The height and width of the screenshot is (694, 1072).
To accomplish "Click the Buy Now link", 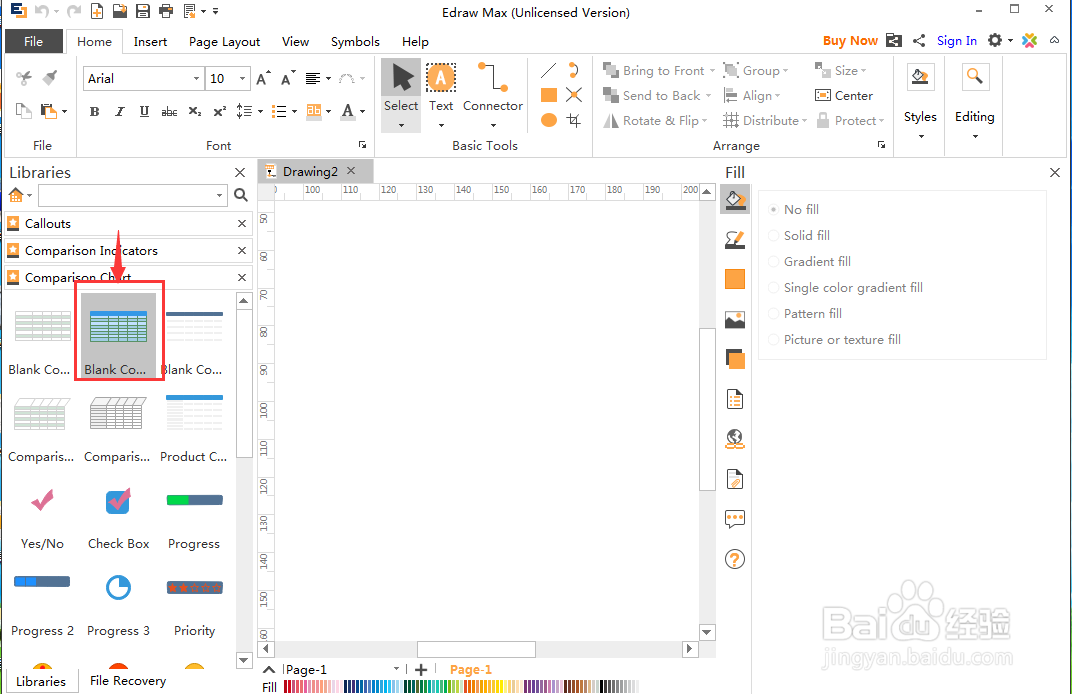I will [x=850, y=40].
